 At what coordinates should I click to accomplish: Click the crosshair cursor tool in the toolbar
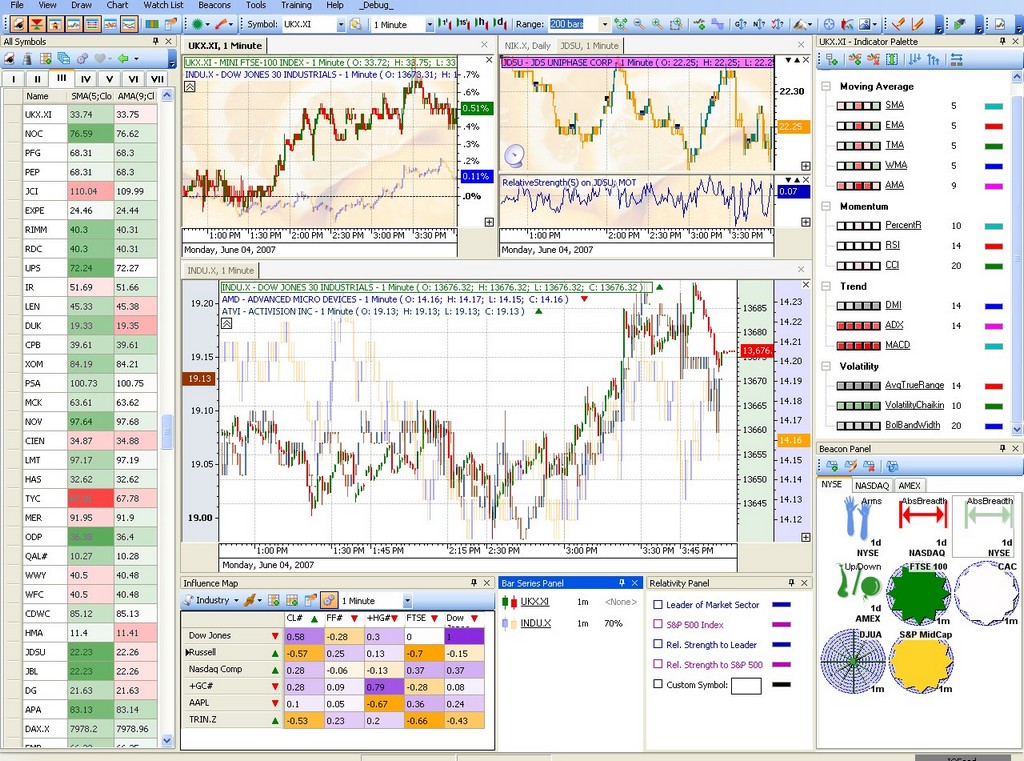(x=829, y=24)
